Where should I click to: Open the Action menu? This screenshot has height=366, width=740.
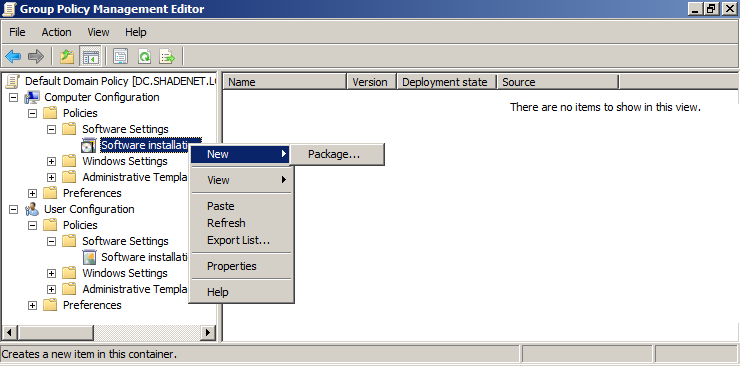[56, 32]
